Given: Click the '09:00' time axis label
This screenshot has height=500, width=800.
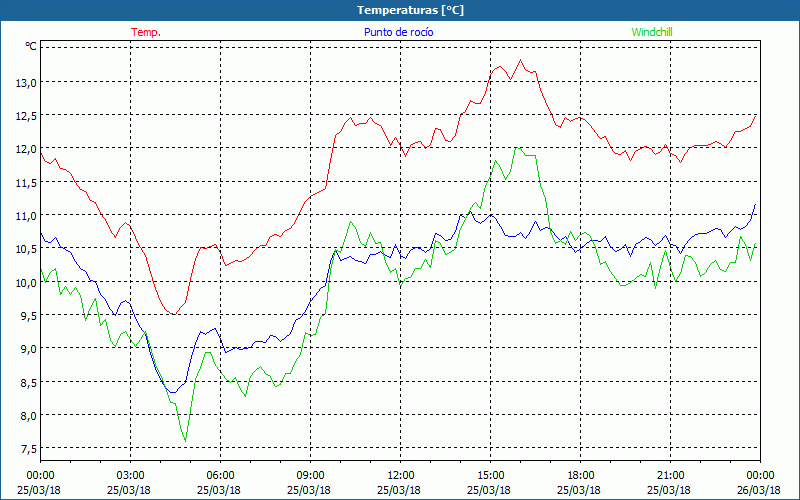Looking at the screenshot, I should click(310, 476).
